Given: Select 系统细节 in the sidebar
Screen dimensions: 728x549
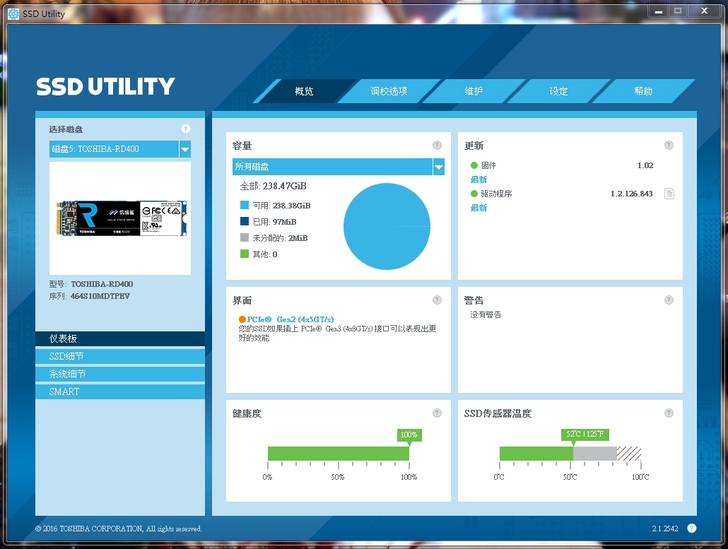Looking at the screenshot, I should [x=120, y=374].
